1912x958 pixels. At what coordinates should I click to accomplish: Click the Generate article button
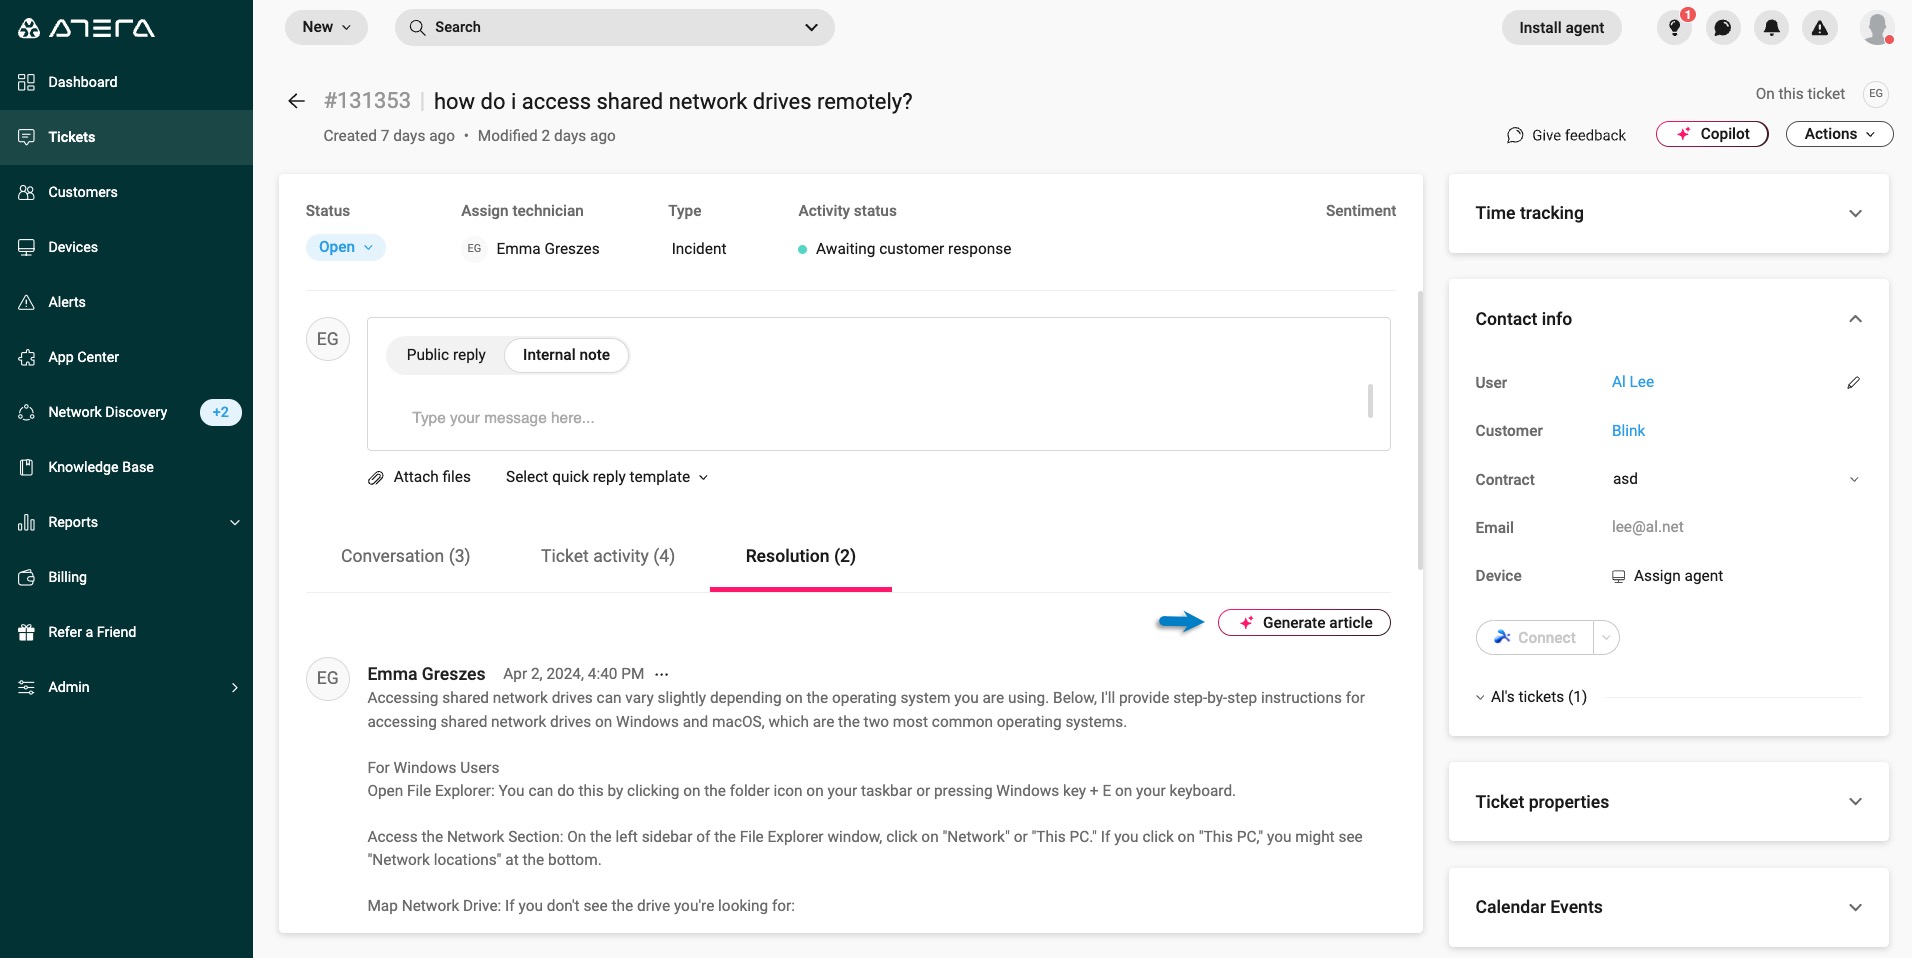[x=1304, y=623]
